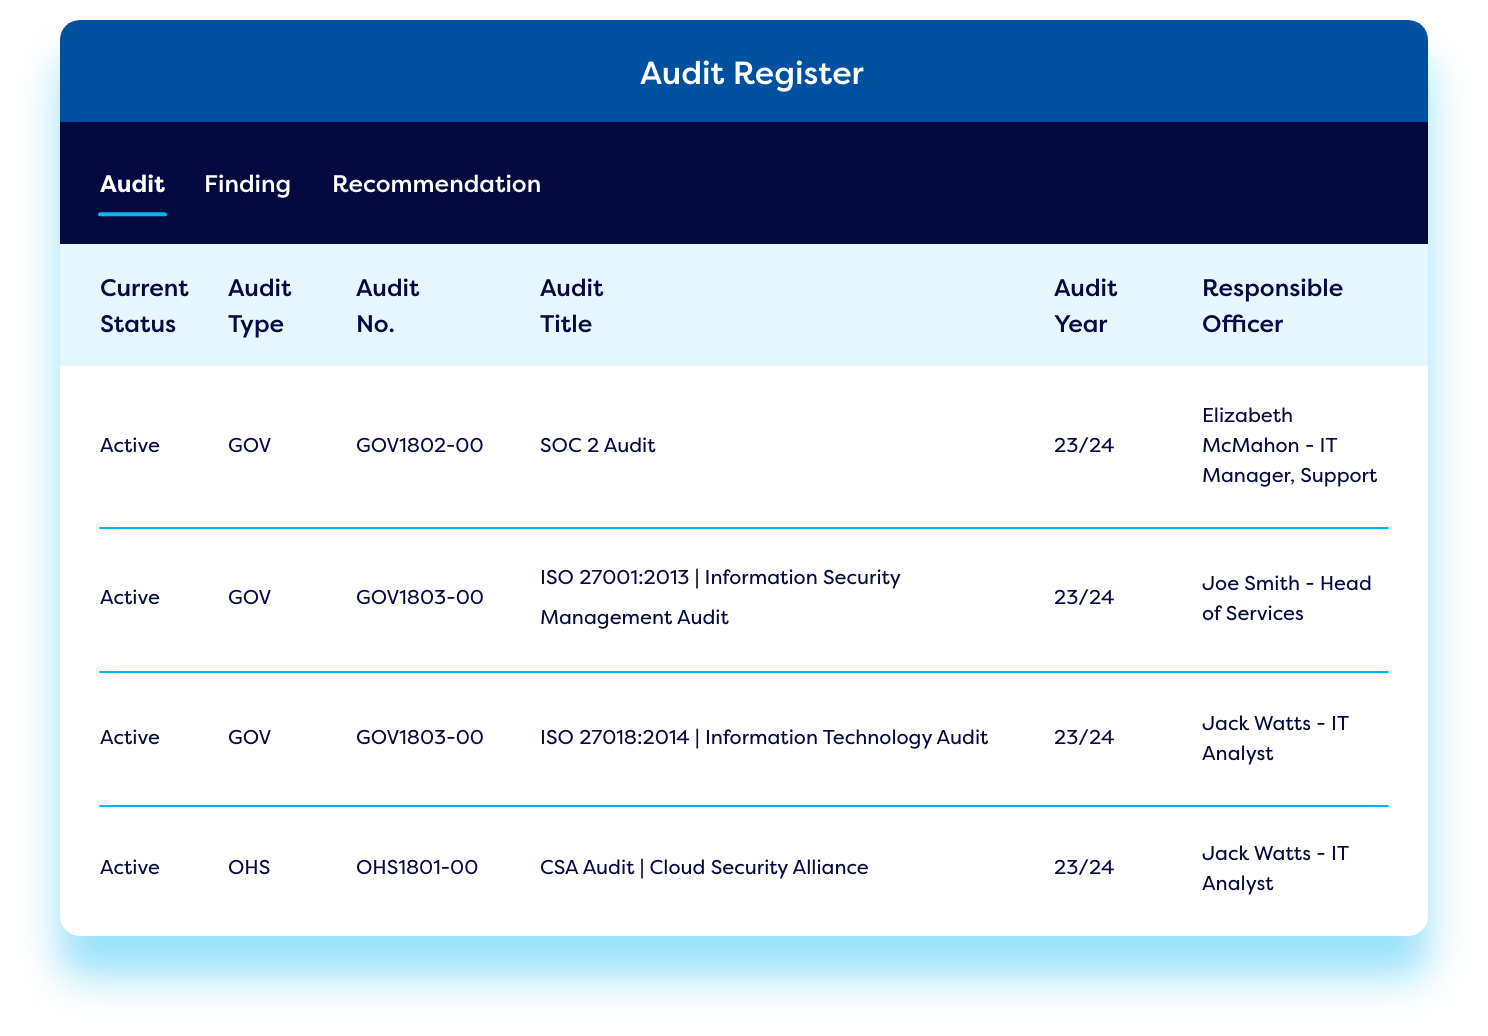
Task: Click Elizabeth McMahon responsible officer cell
Action: click(1289, 445)
